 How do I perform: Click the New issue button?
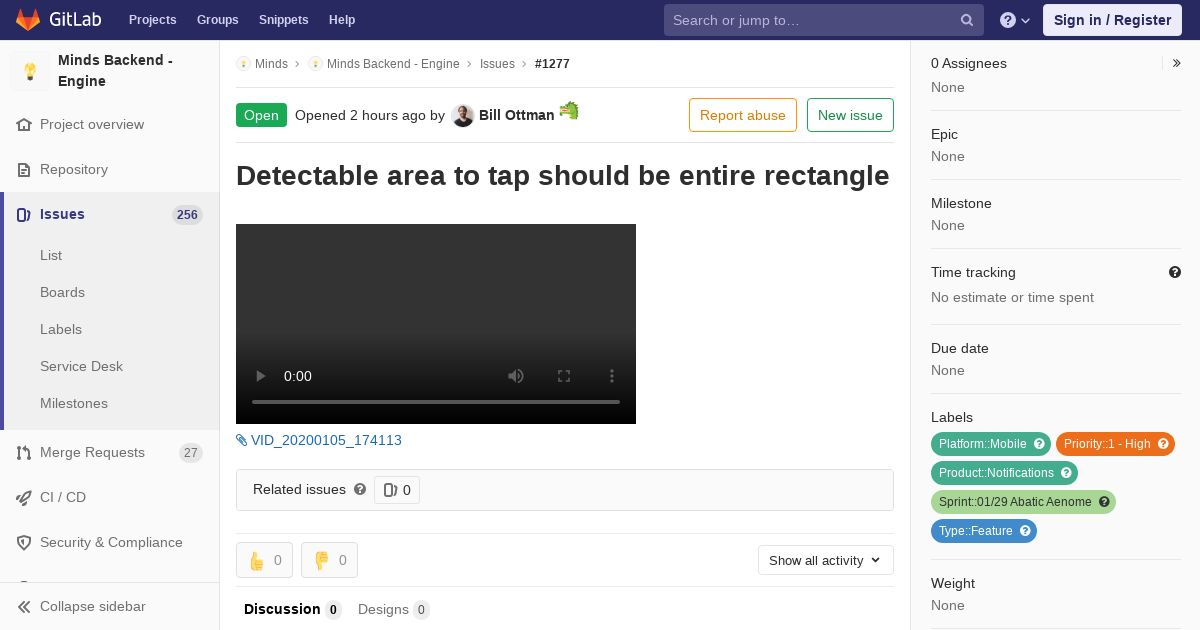pos(850,115)
